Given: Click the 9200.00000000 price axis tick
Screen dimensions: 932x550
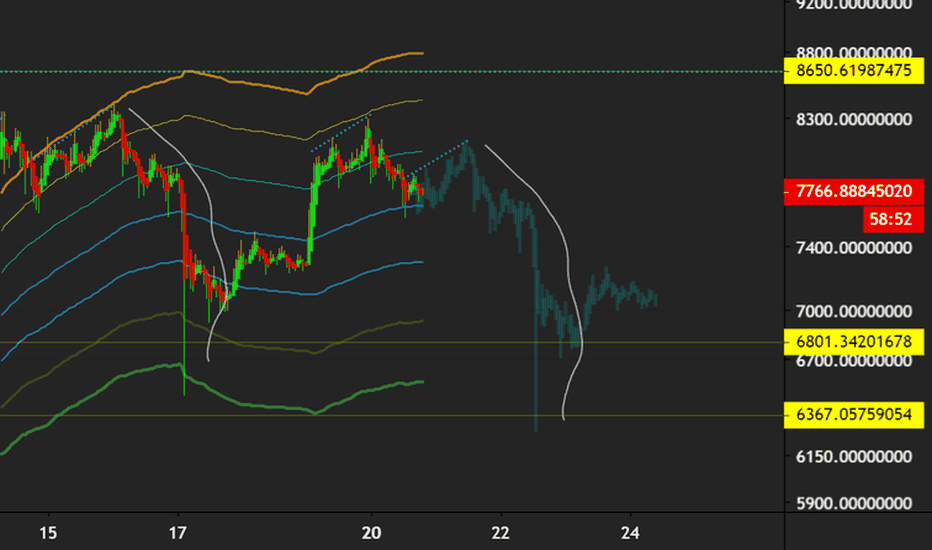Looking at the screenshot, I should pyautogui.click(x=854, y=5).
